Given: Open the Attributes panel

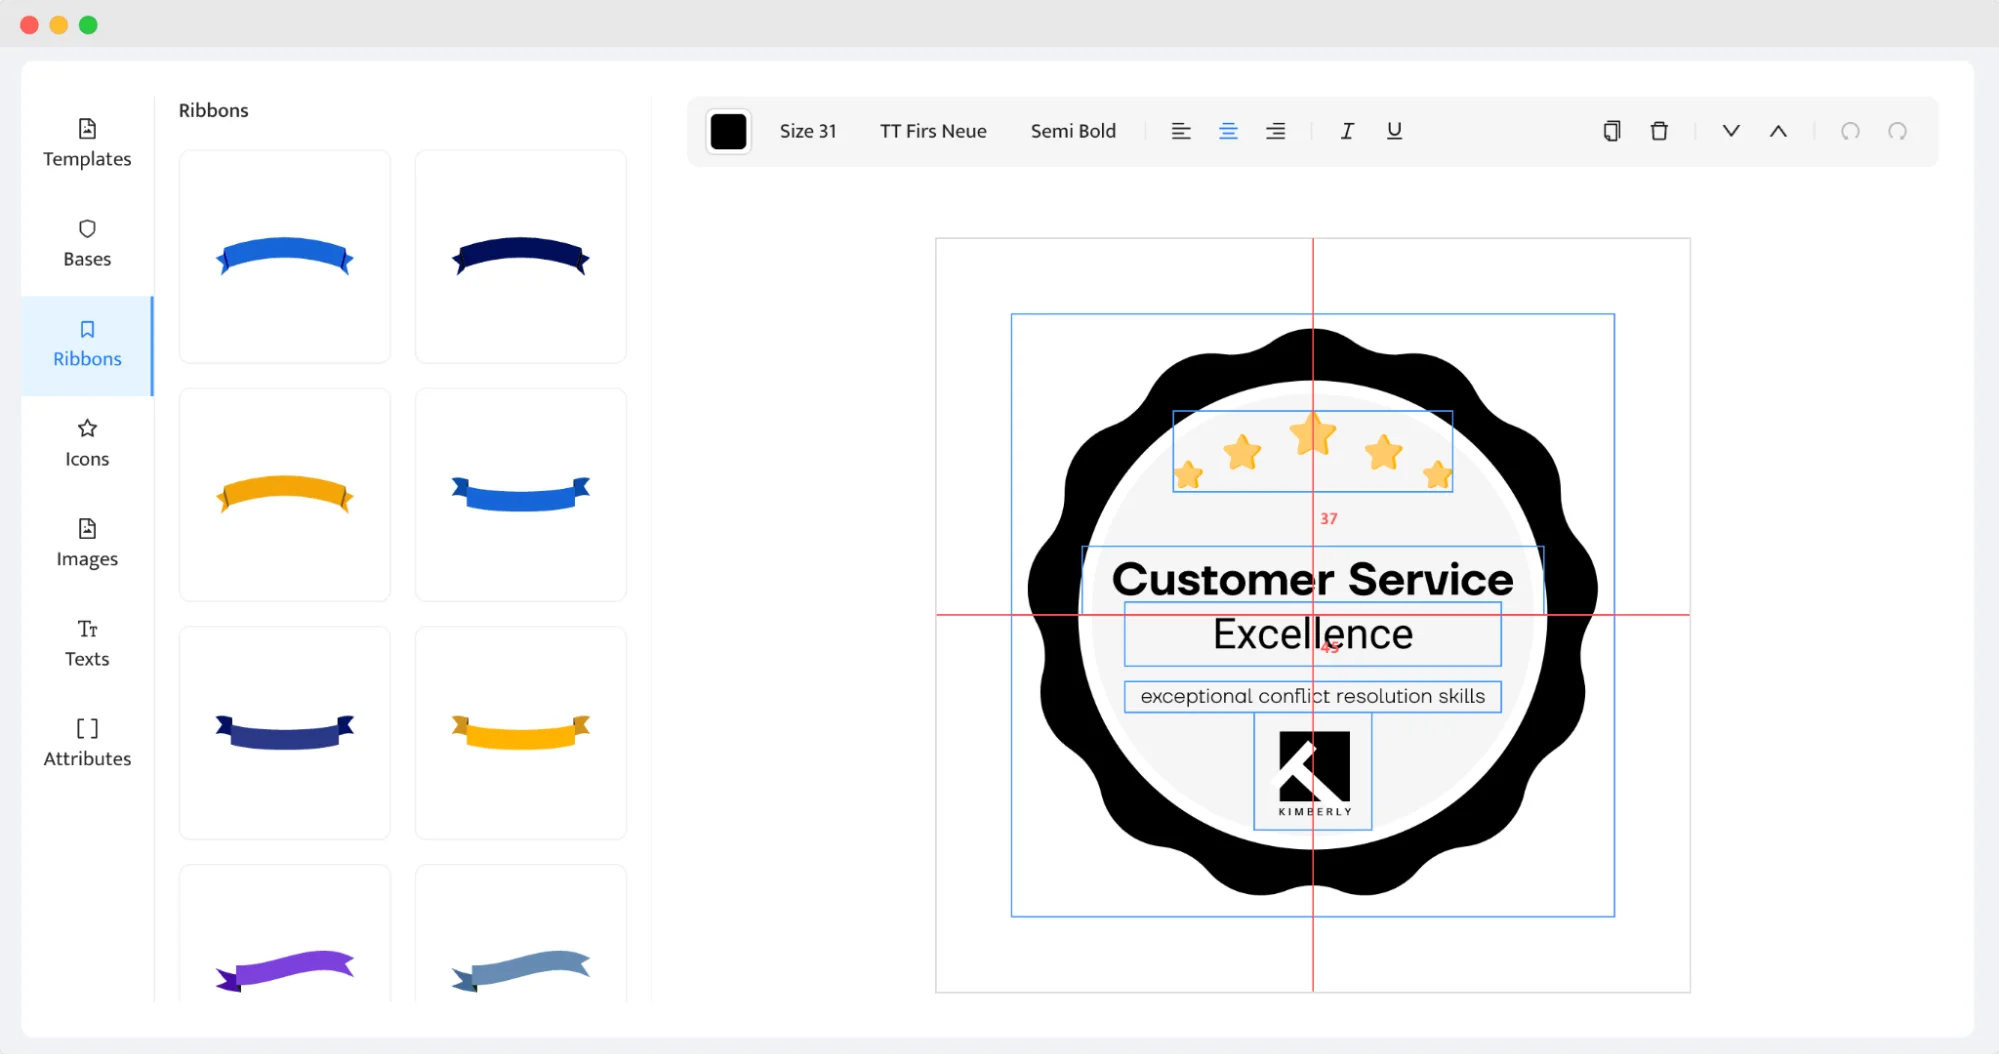Looking at the screenshot, I should 87,744.
